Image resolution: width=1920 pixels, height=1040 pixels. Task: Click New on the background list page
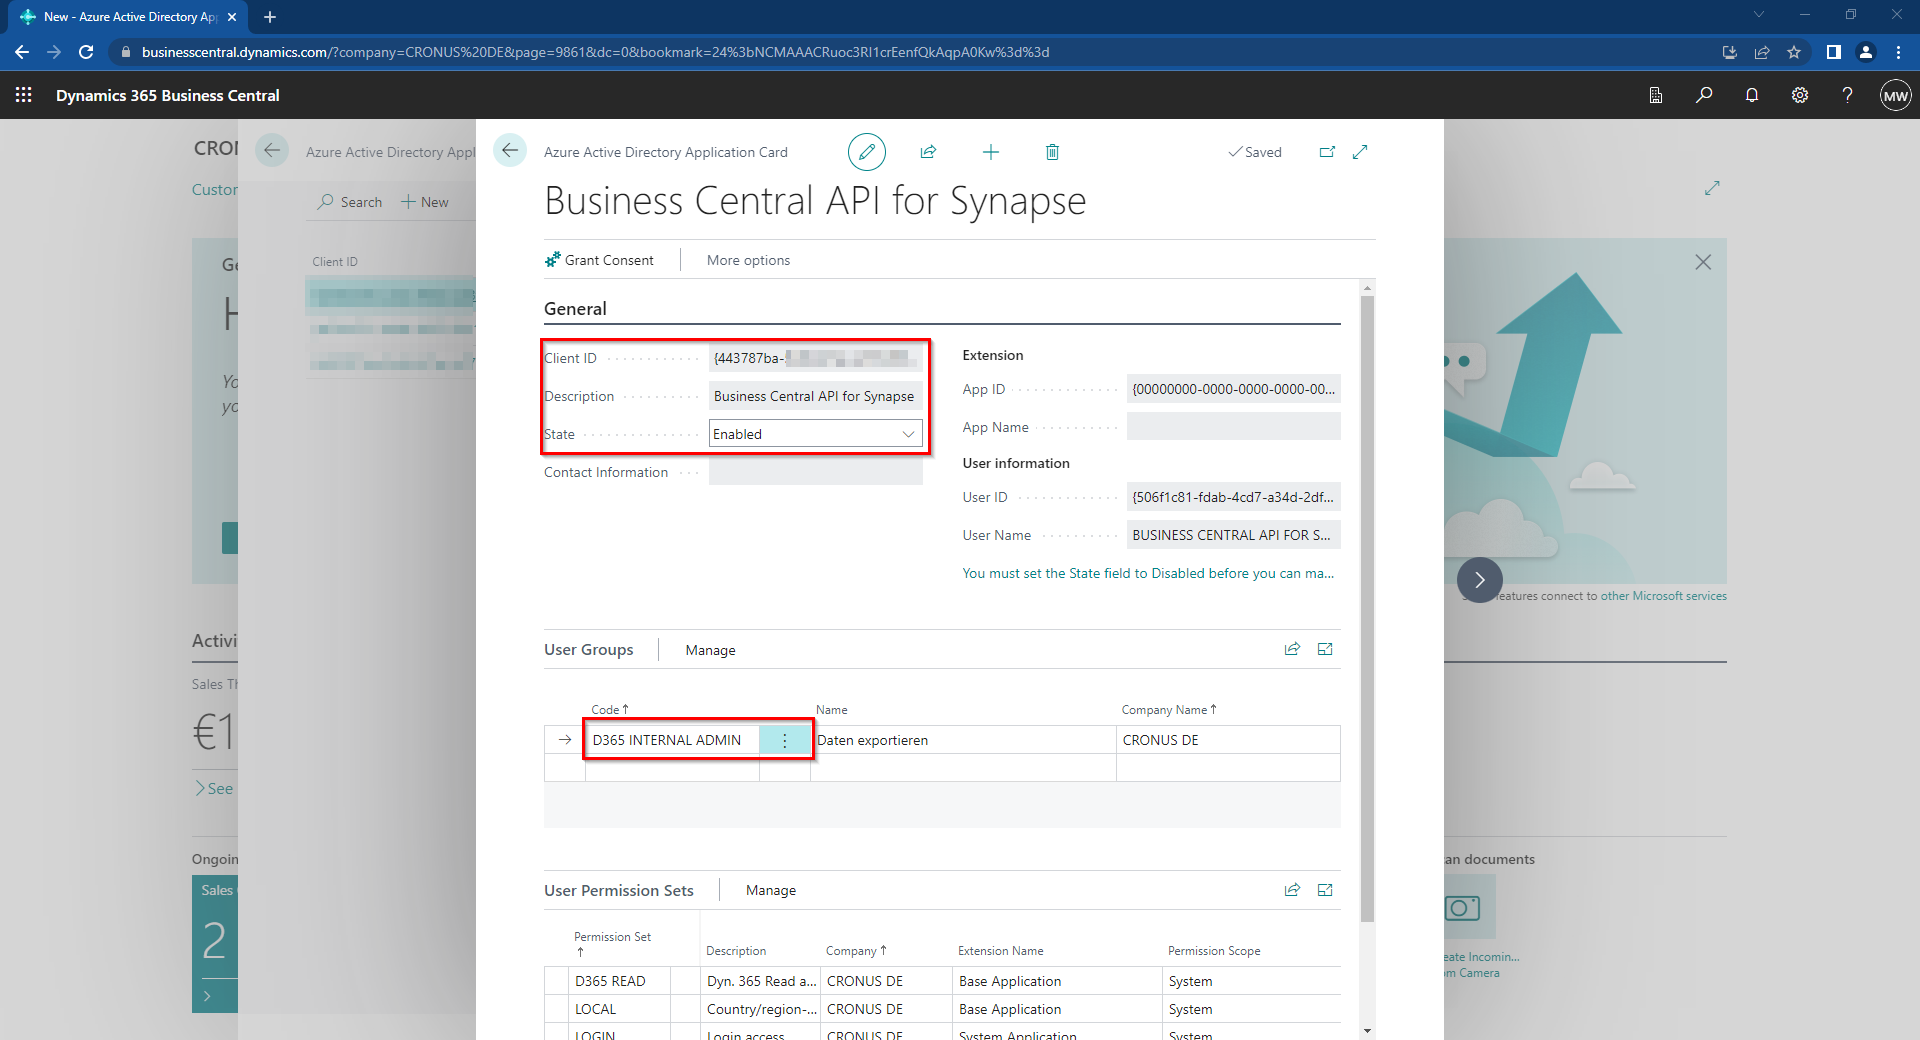[425, 202]
